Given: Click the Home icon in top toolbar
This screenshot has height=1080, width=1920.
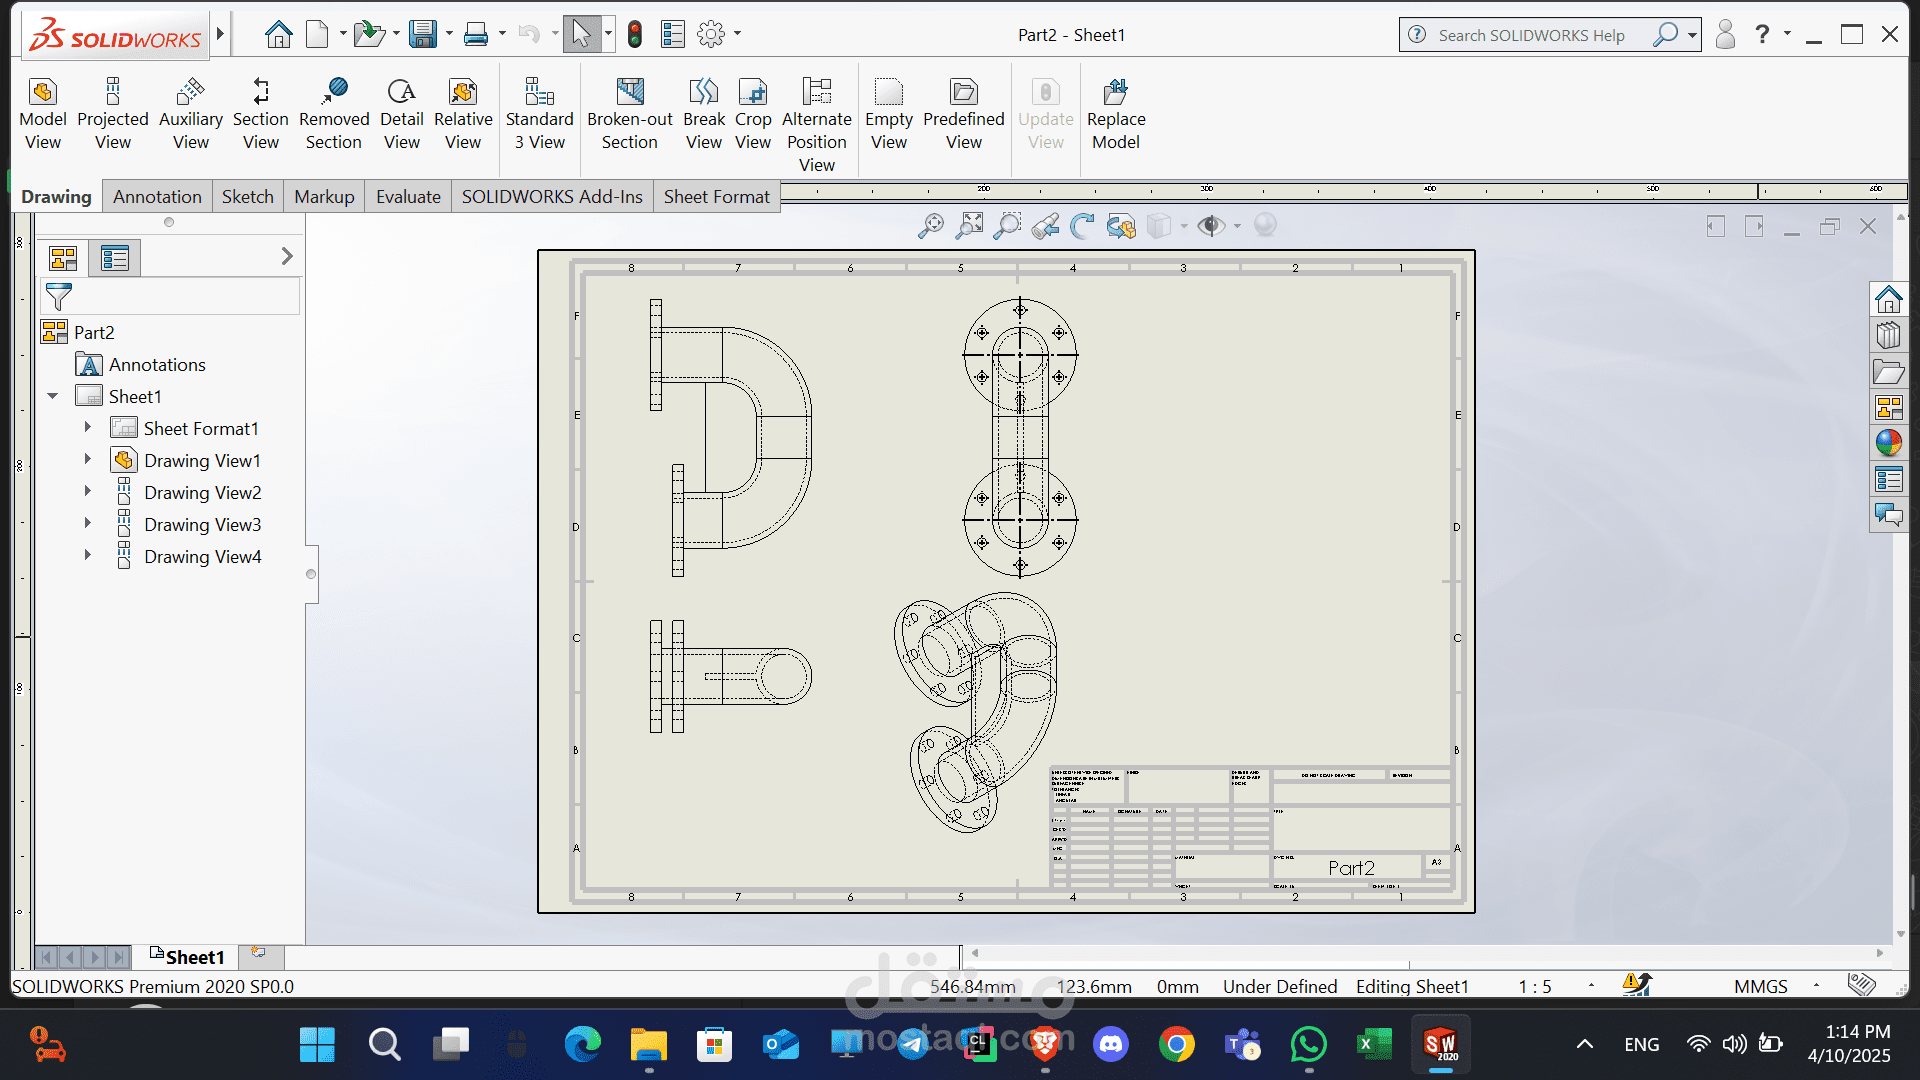Looking at the screenshot, I should 279,34.
